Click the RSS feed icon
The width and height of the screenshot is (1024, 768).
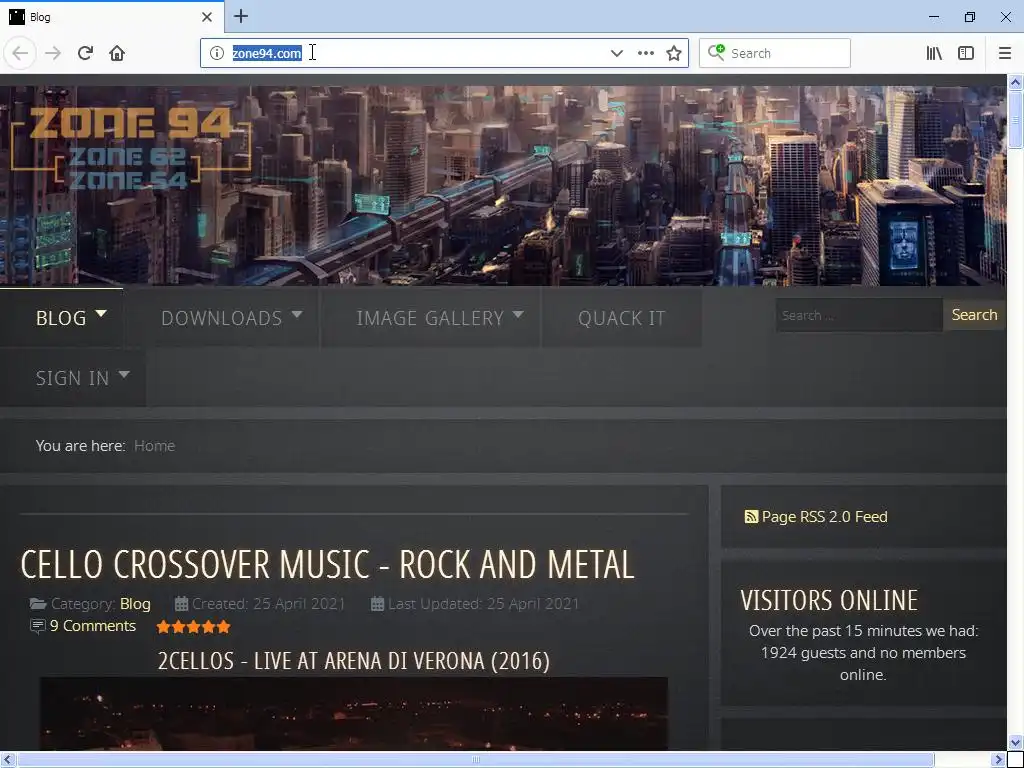coord(751,517)
